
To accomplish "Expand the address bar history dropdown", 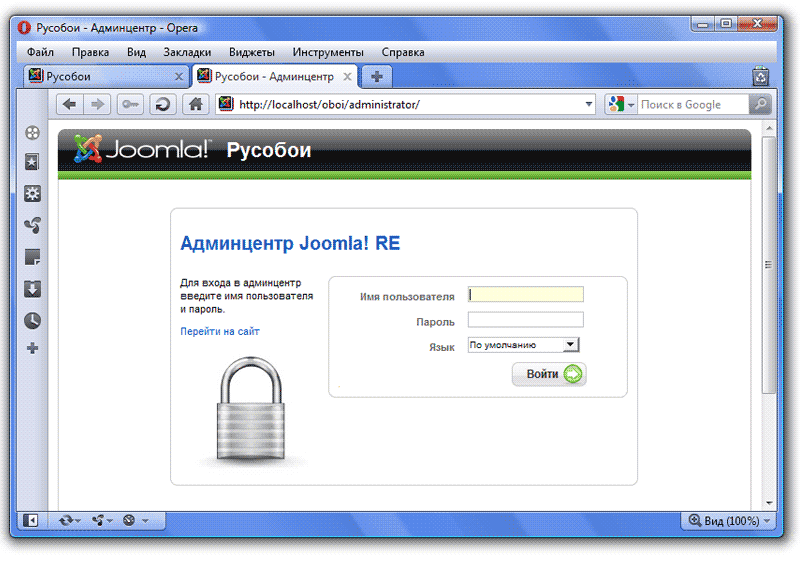I will 588,105.
